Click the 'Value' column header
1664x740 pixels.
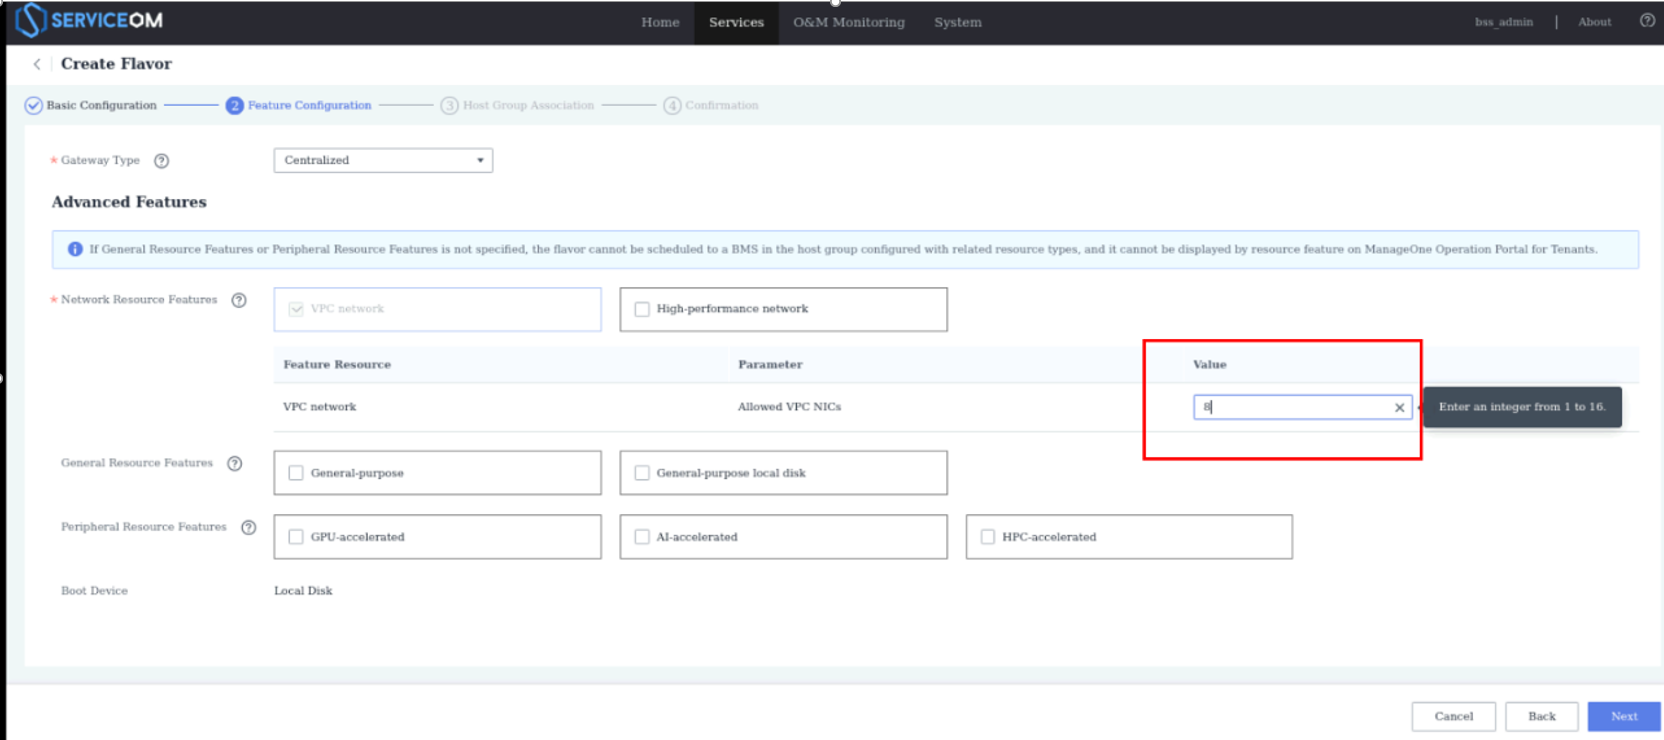[1209, 365]
